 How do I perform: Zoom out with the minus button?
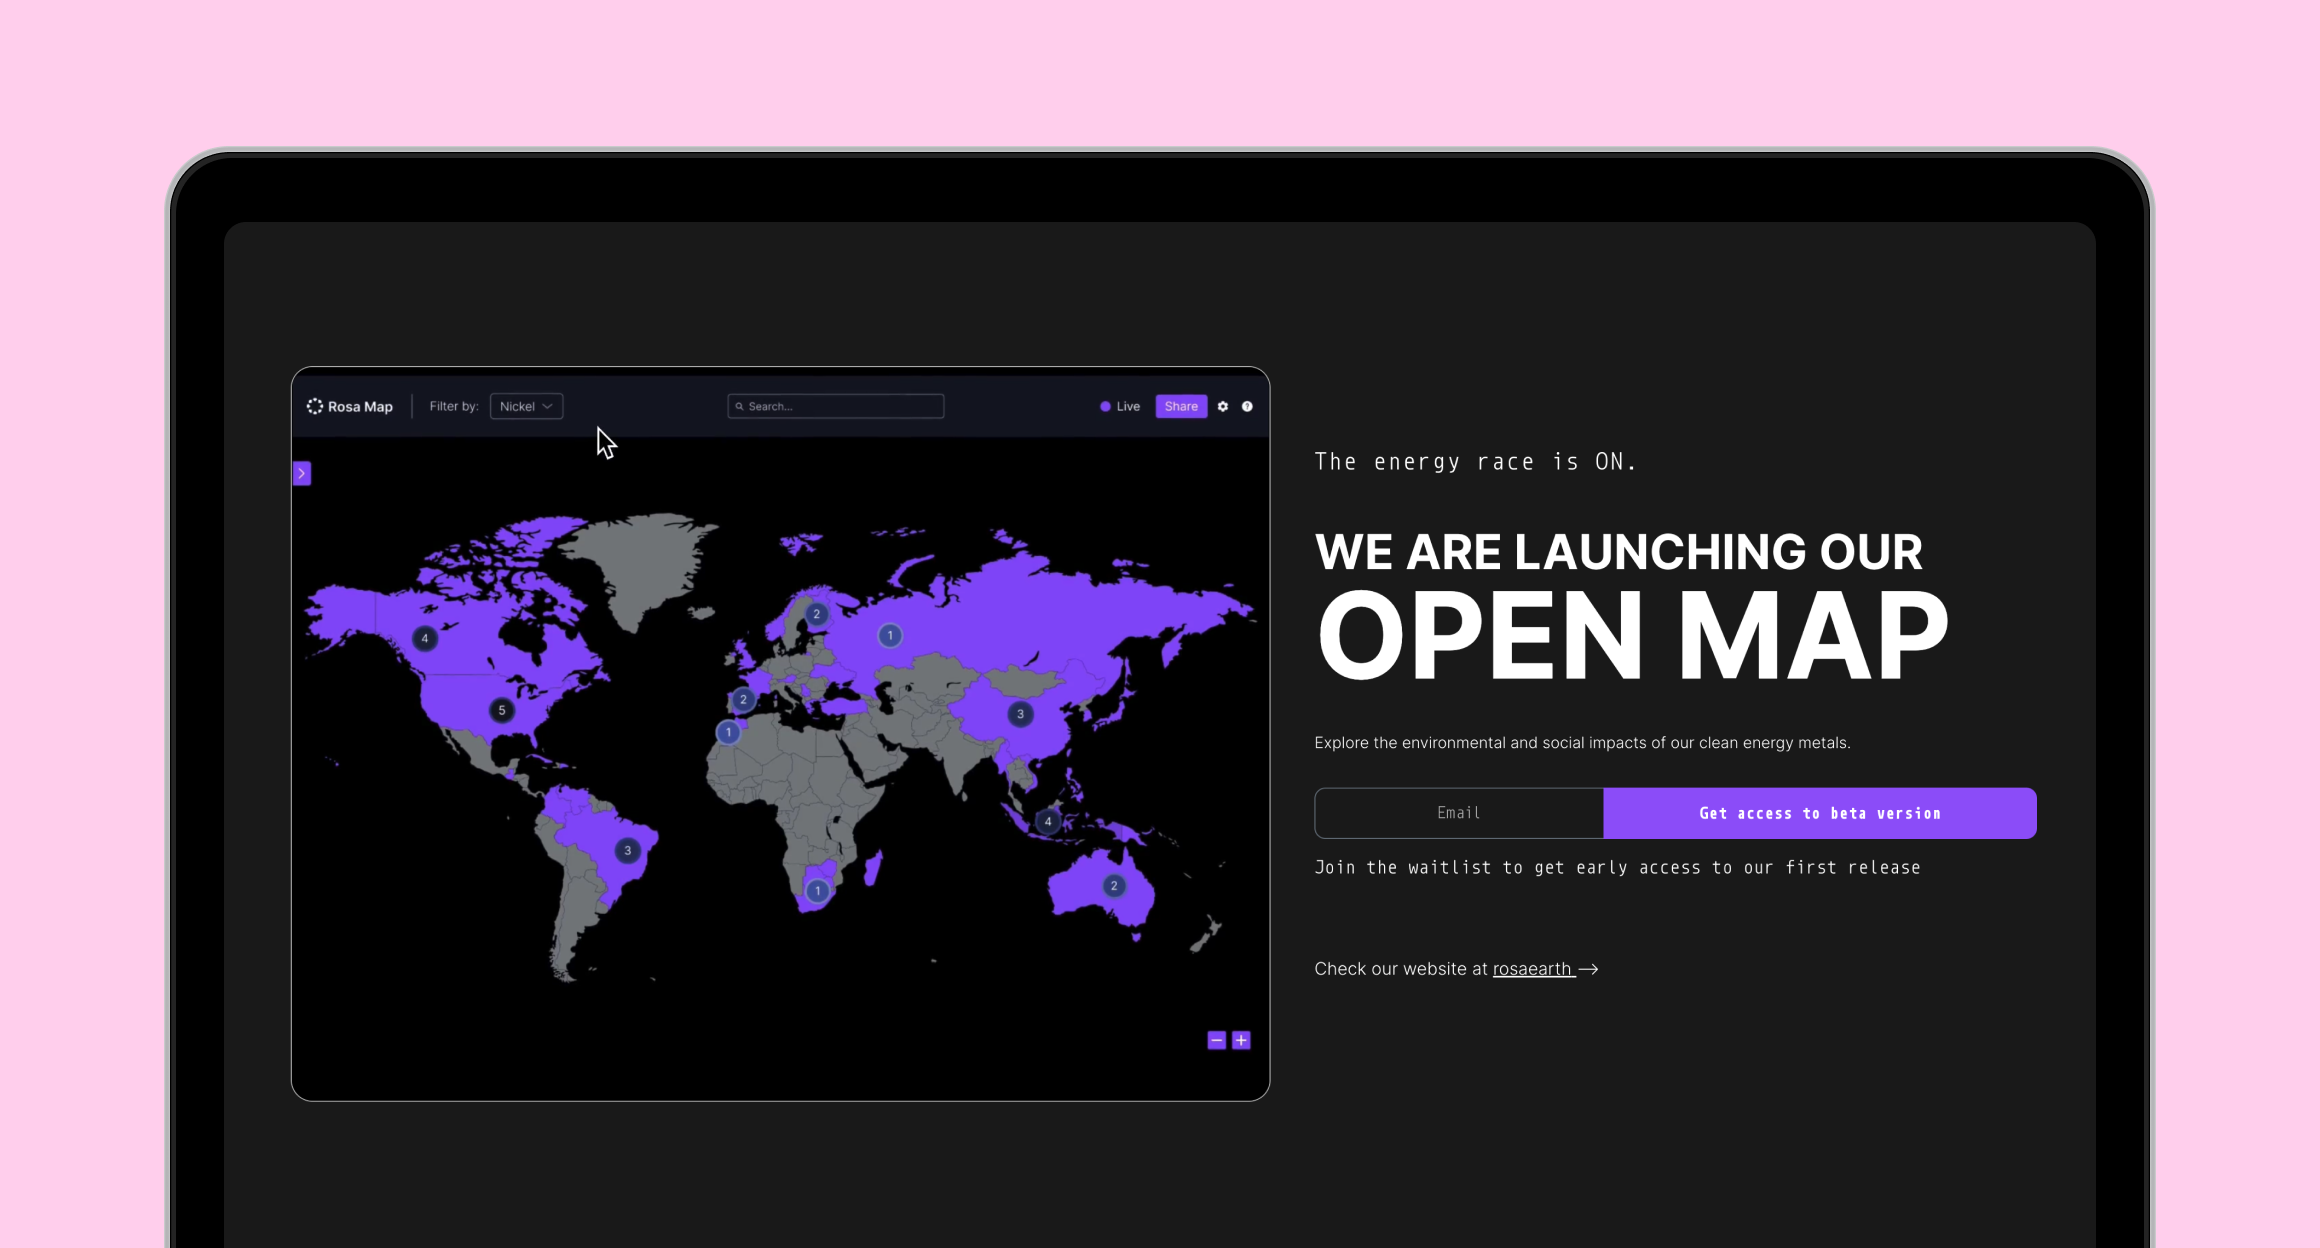(x=1216, y=1040)
